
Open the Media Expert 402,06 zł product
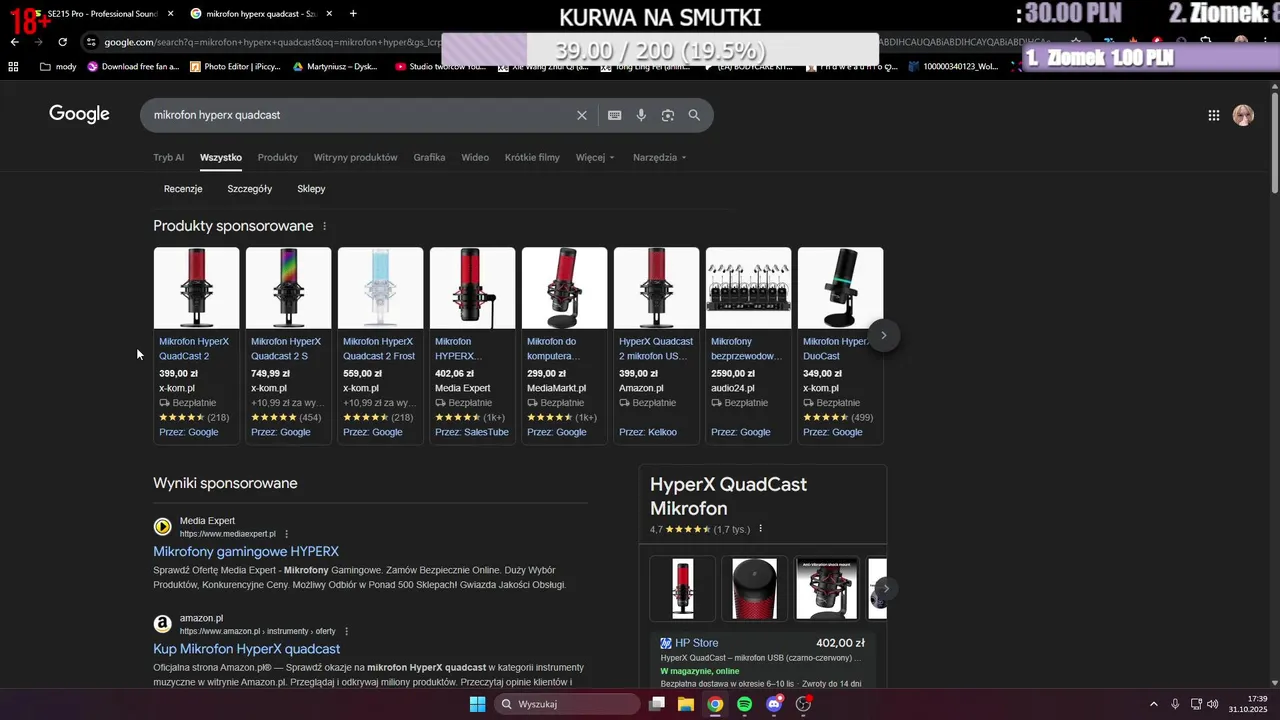tap(472, 345)
